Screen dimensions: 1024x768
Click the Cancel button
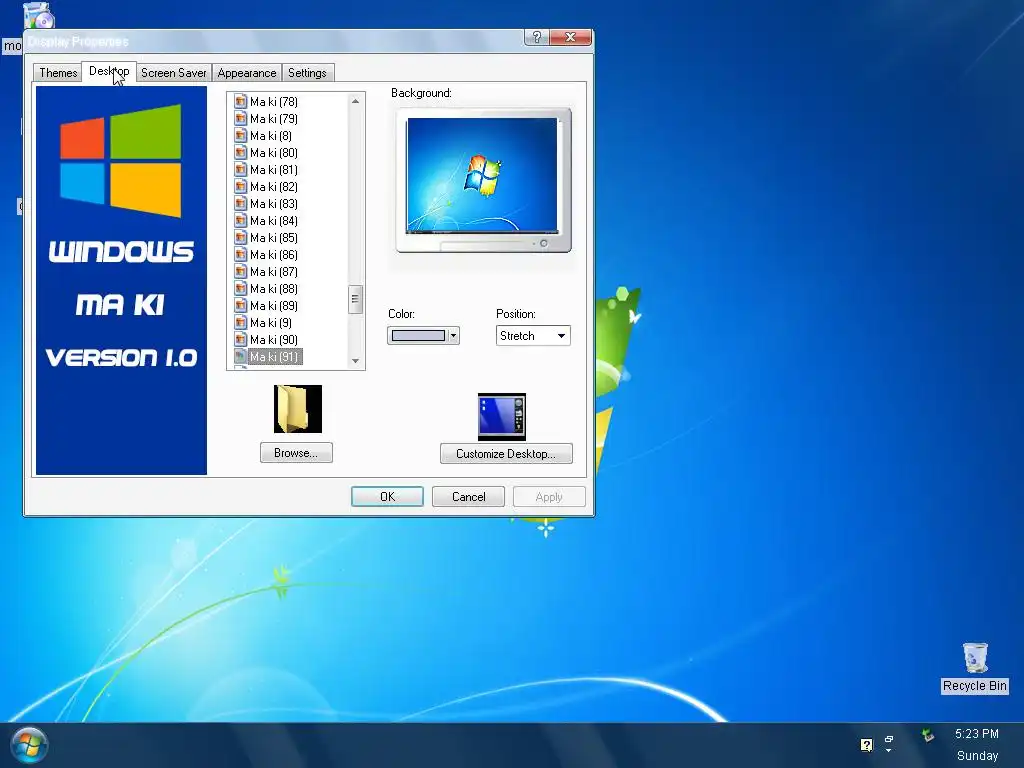468,497
